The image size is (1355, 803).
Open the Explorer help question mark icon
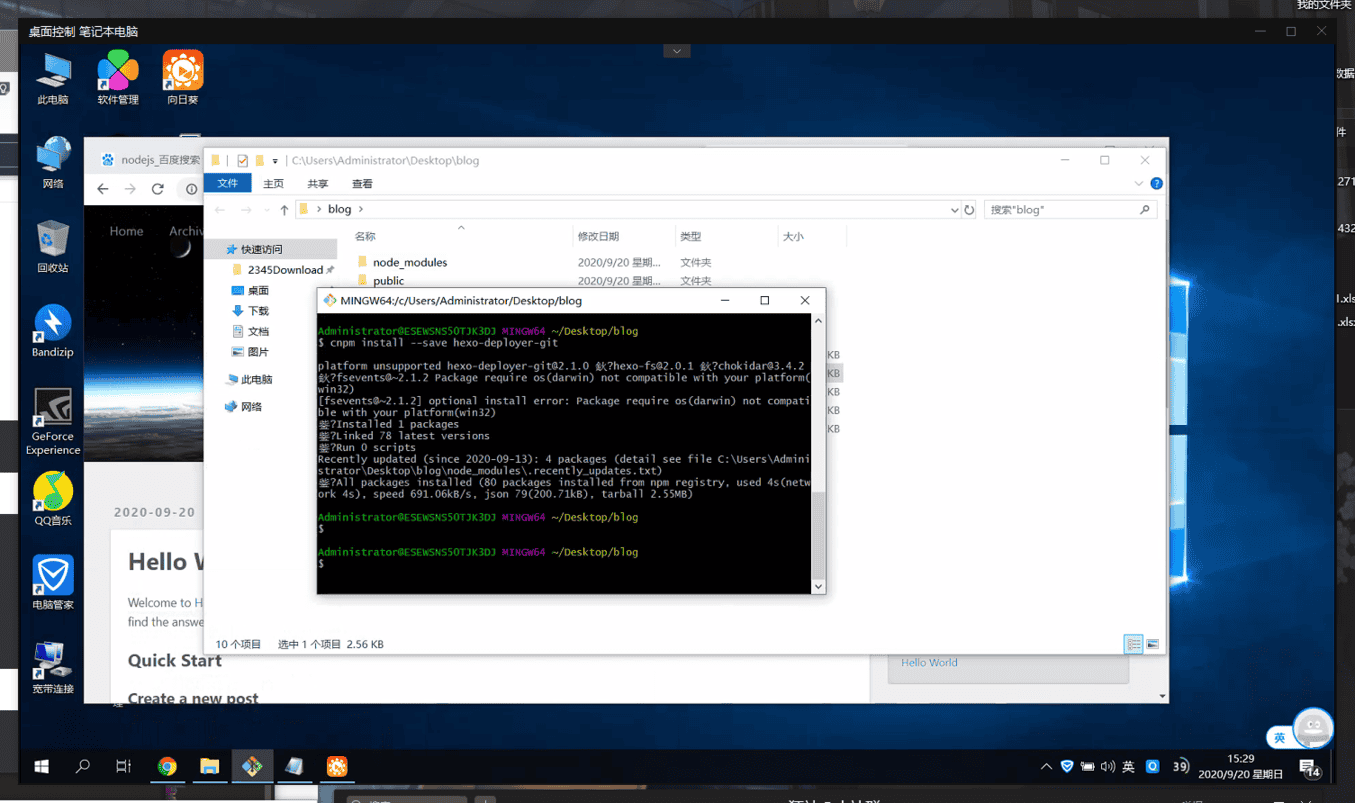pyautogui.click(x=1156, y=184)
